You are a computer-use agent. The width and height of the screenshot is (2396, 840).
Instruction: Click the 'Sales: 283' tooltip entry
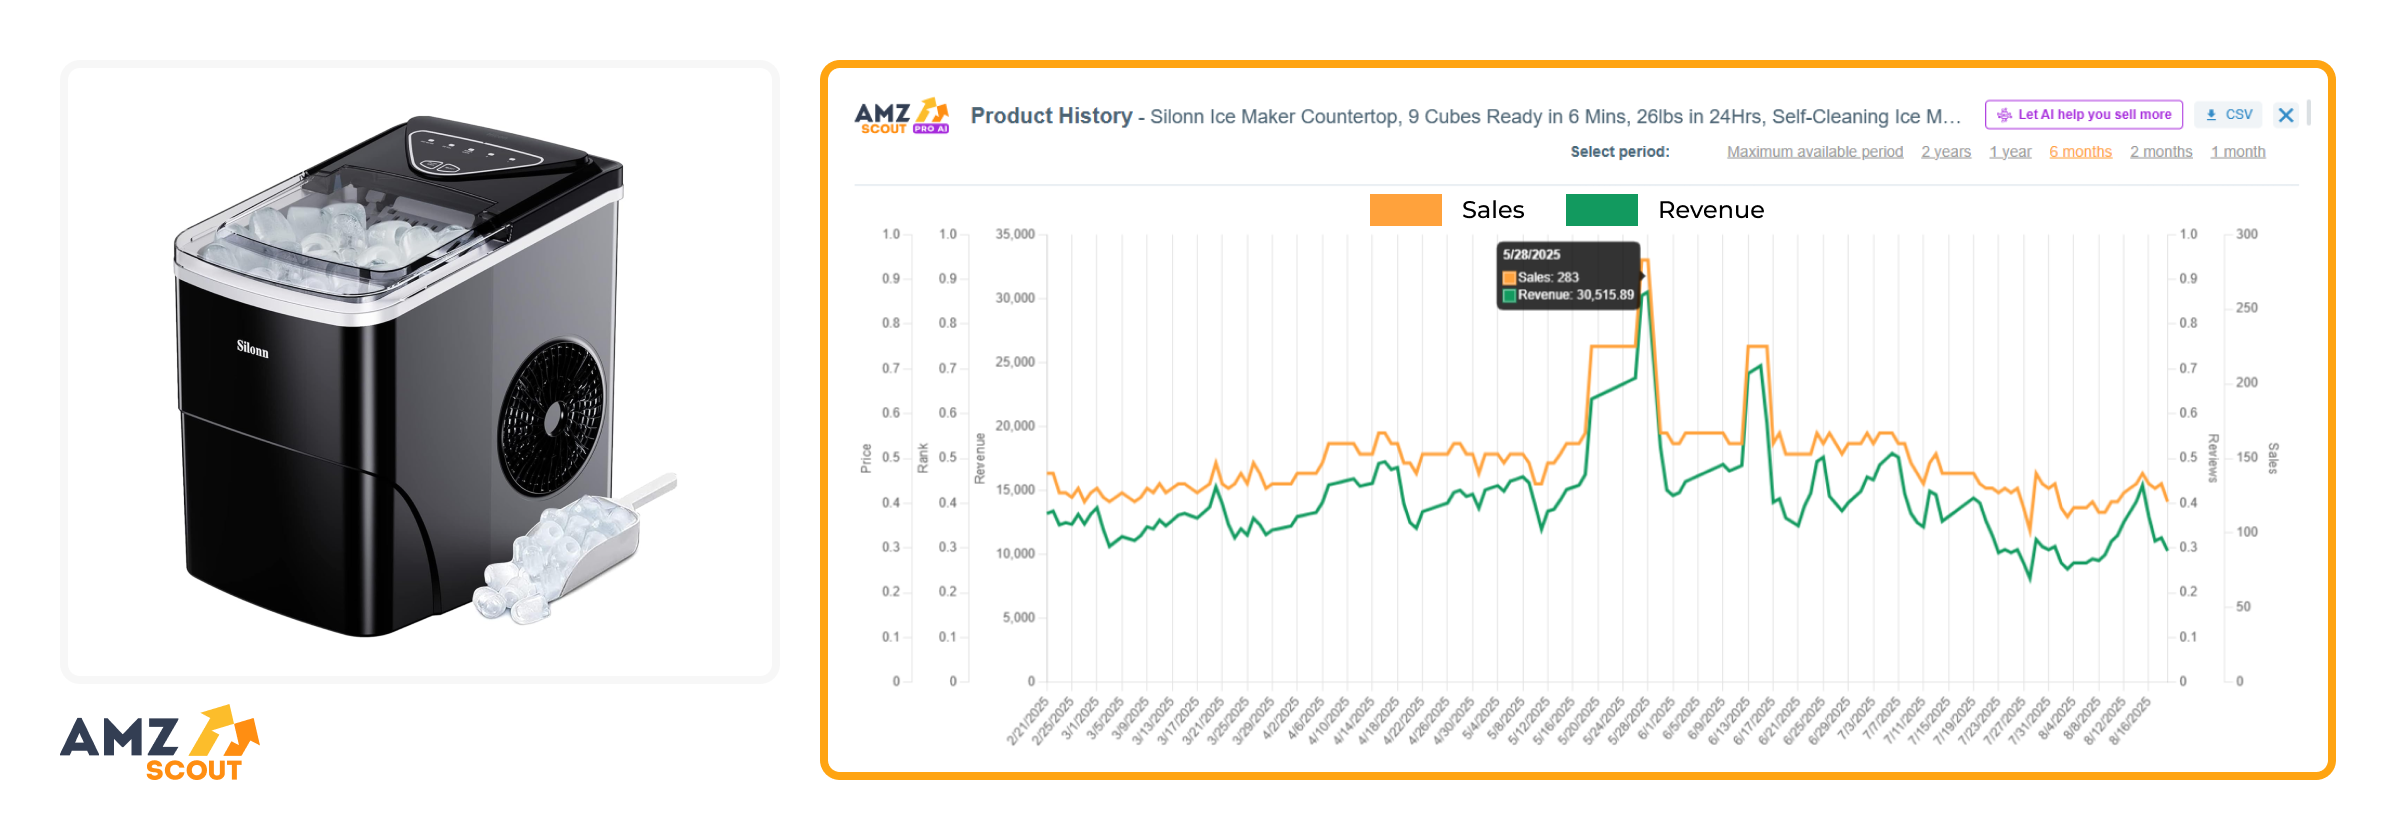(x=1541, y=277)
